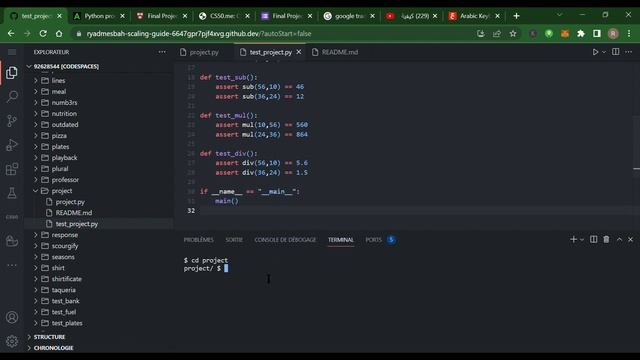Split the terminal panel
640x360 pixels.
(x=593, y=240)
